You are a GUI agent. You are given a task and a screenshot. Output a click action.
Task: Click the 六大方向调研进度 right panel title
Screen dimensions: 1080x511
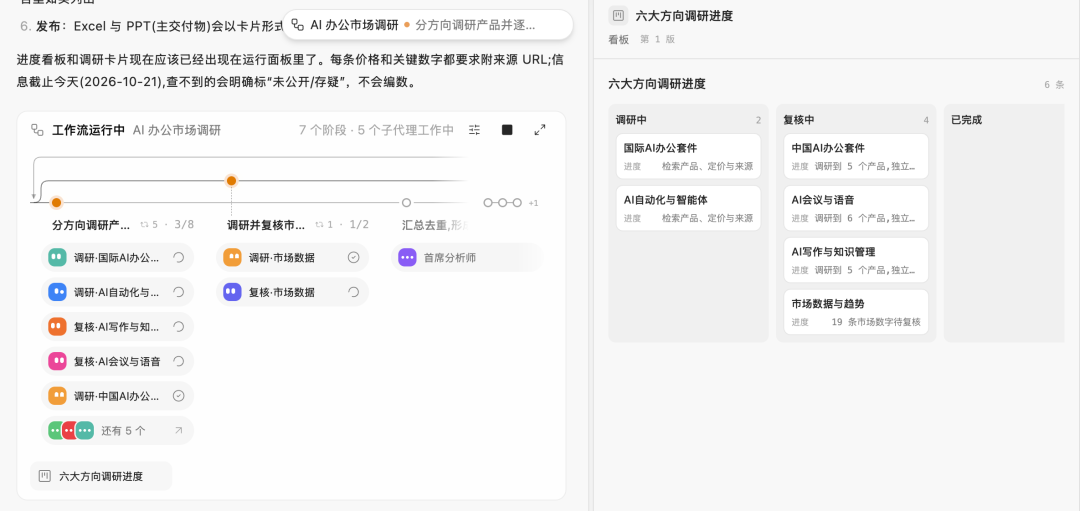pos(684,16)
